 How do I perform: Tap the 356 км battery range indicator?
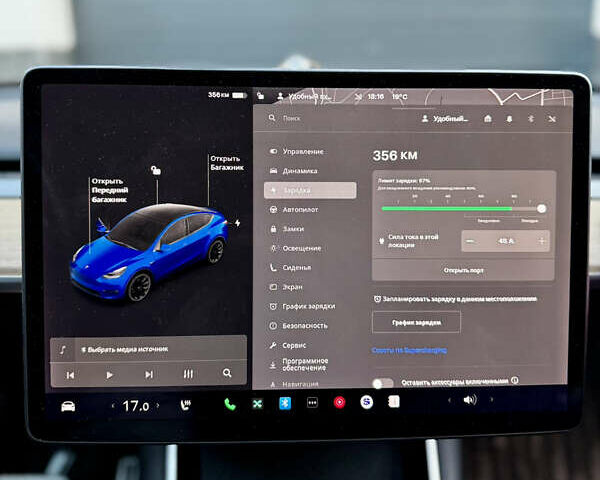[x=227, y=95]
